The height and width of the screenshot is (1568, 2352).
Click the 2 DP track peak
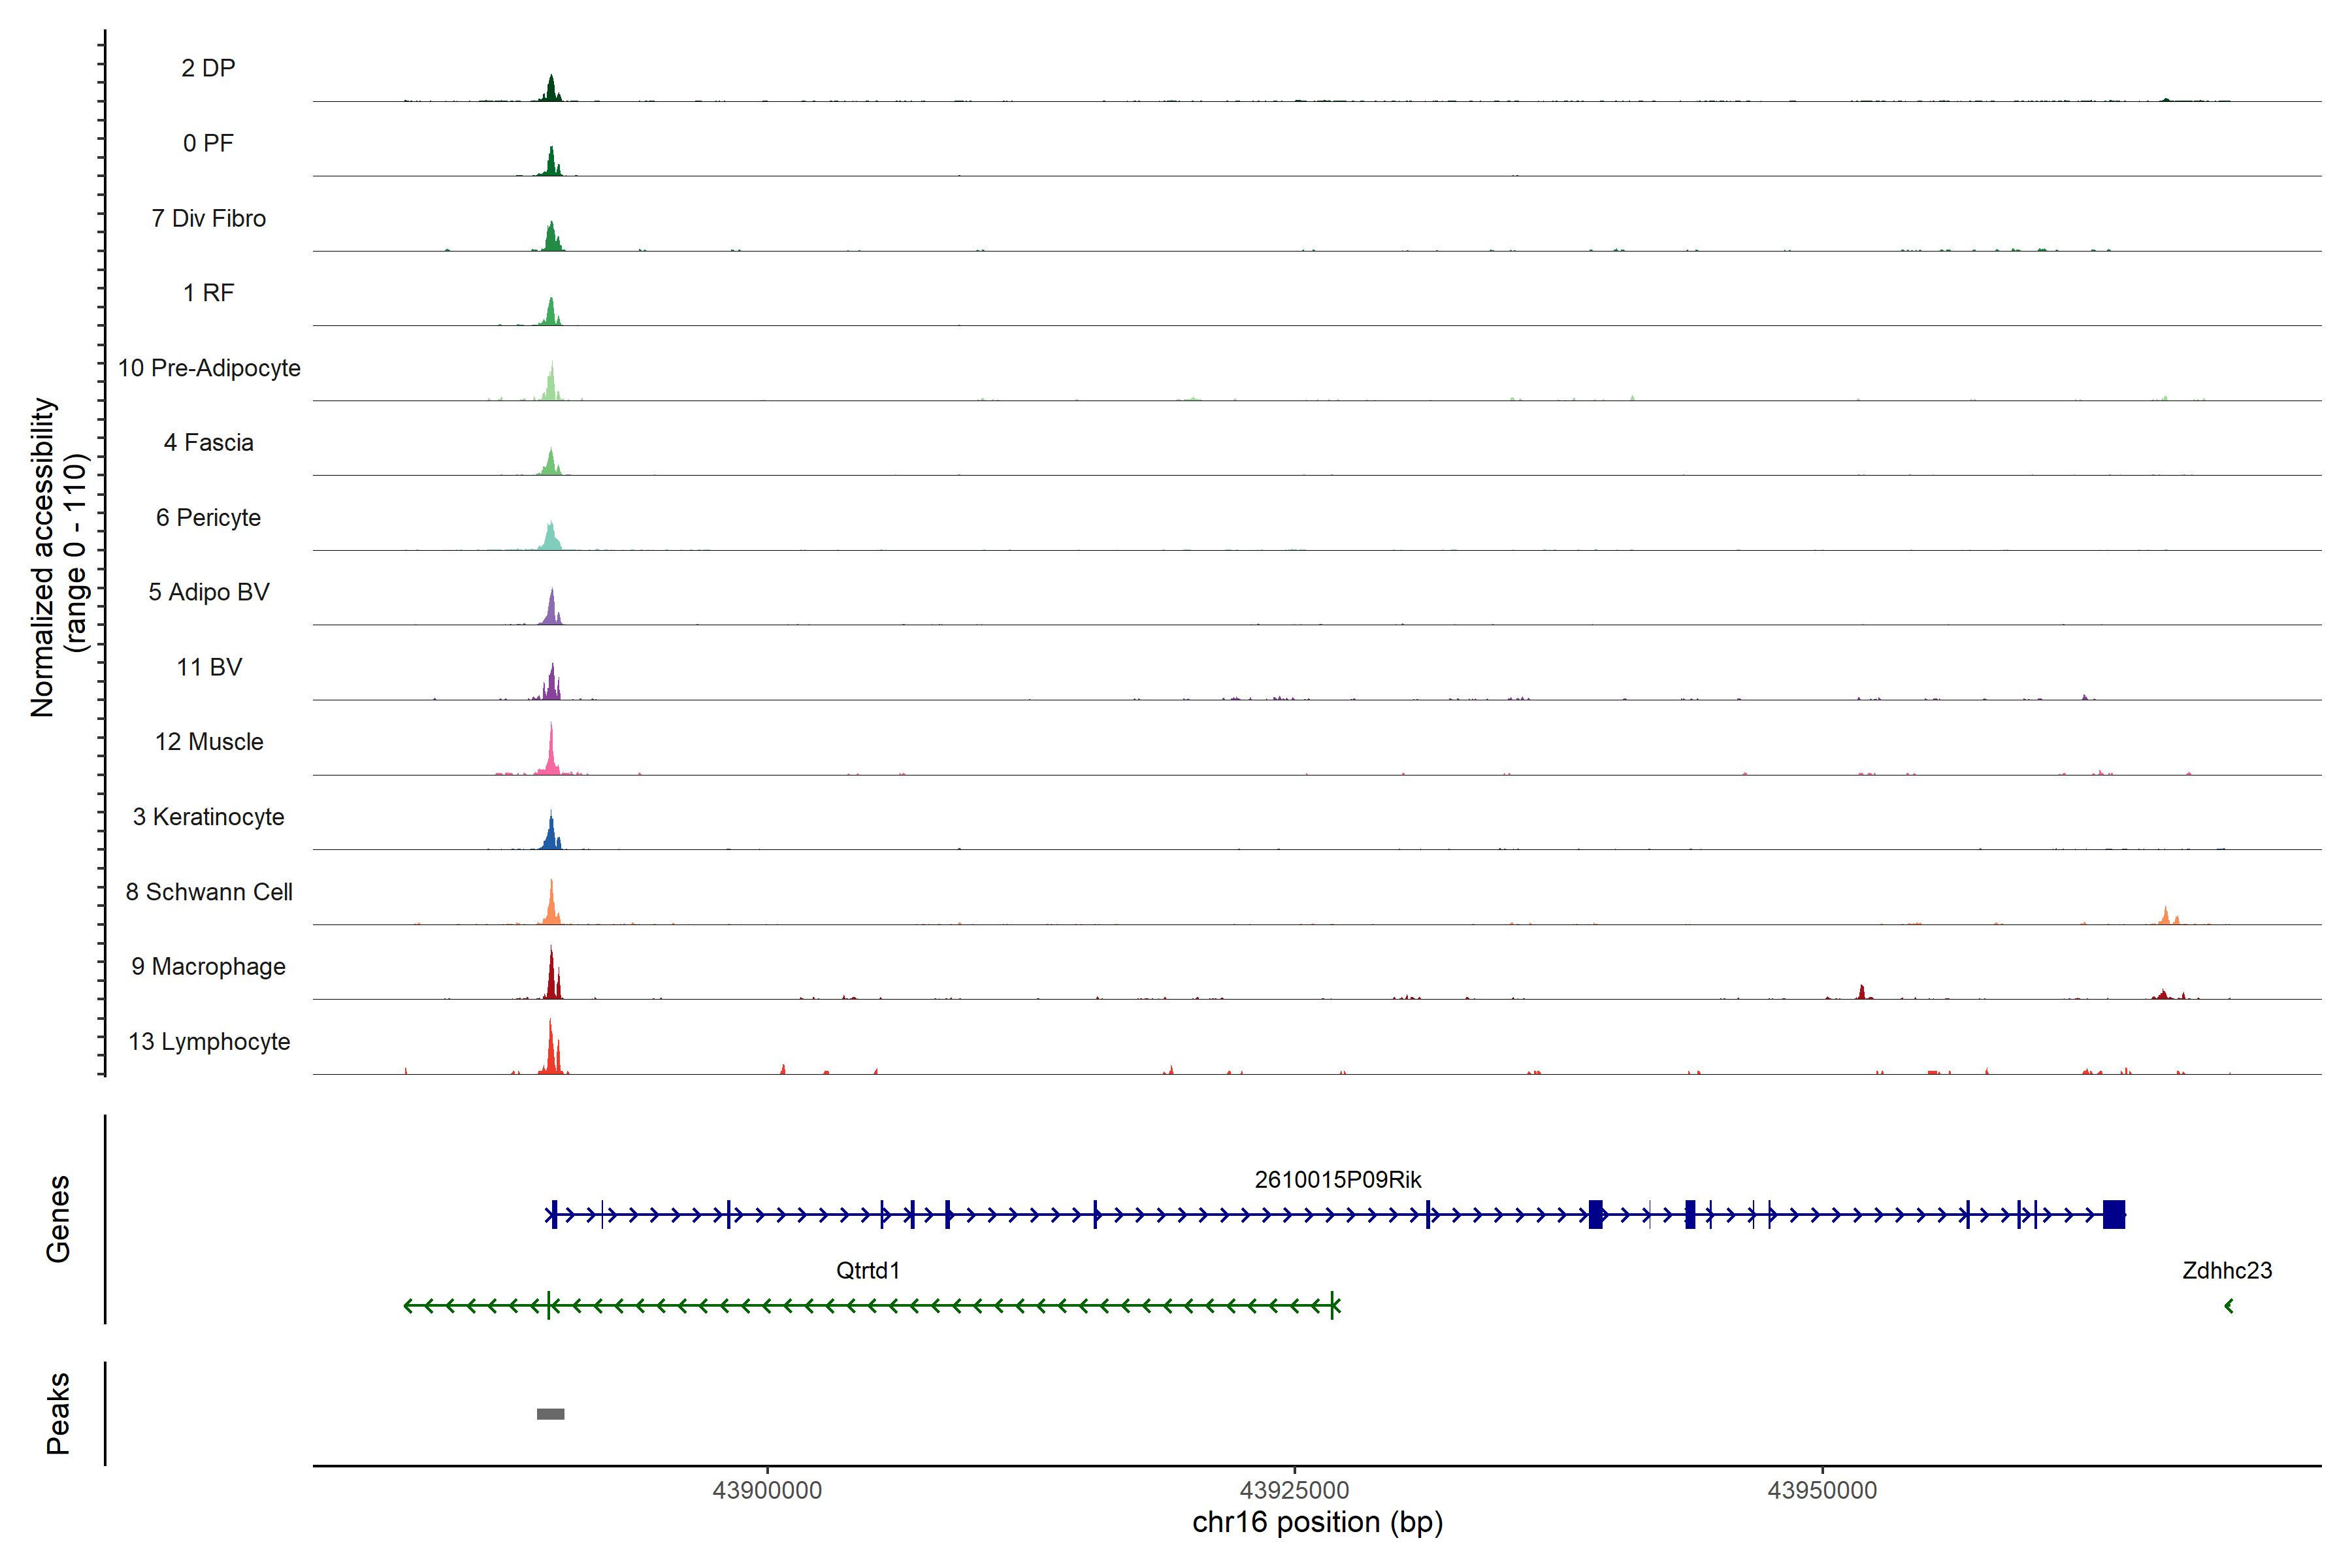[550, 90]
